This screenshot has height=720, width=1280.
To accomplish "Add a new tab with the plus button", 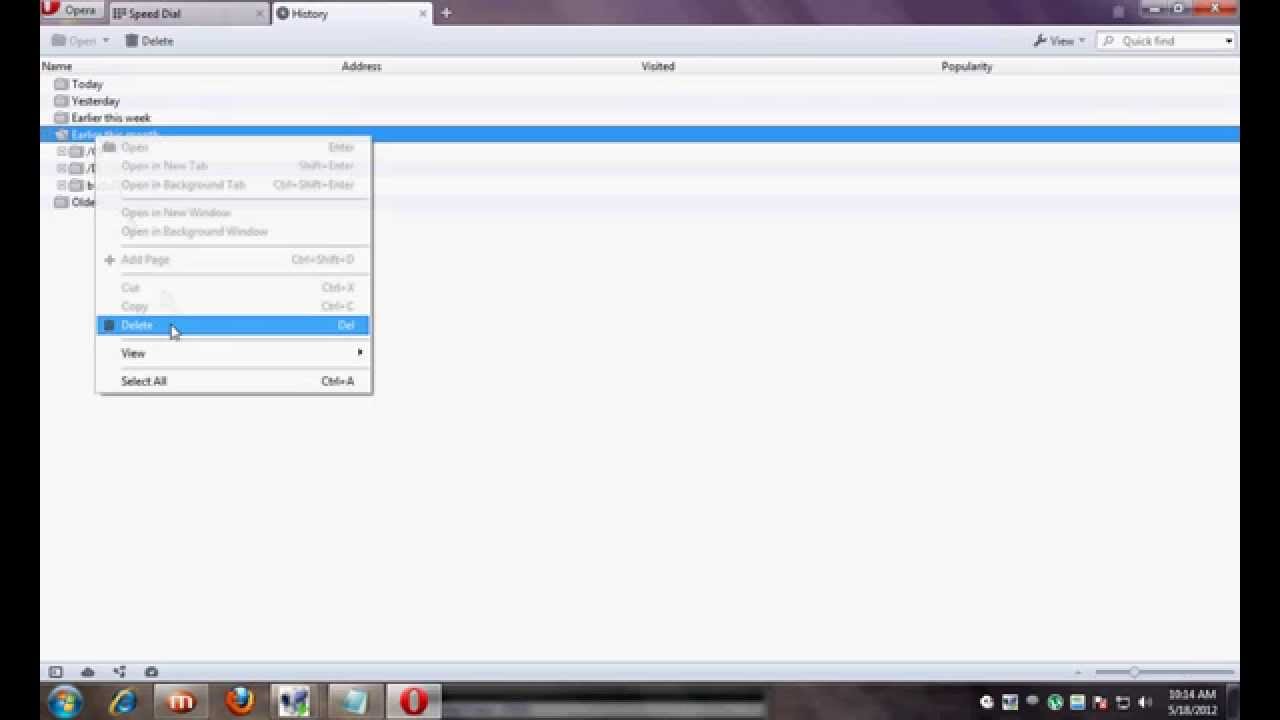I will [446, 13].
